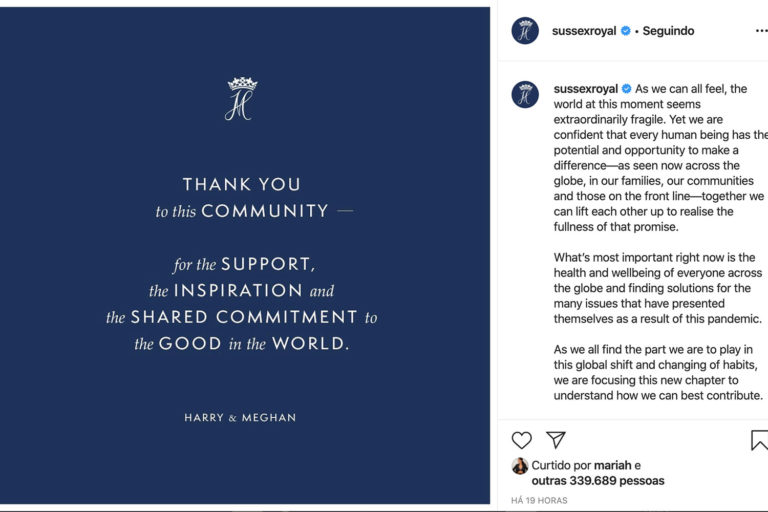768x512 pixels.
Task: Click the sussexroyal avatar in the post header
Action: (525, 31)
